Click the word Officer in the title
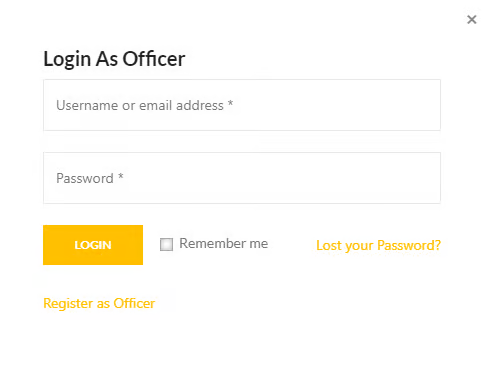Viewport: 486px width, 366px height. [x=154, y=59]
